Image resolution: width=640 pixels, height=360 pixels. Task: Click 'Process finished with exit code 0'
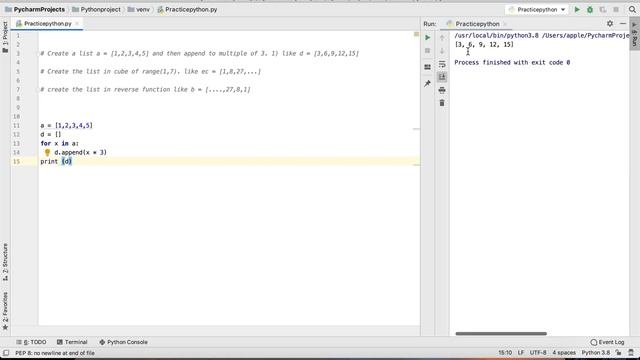(512, 62)
